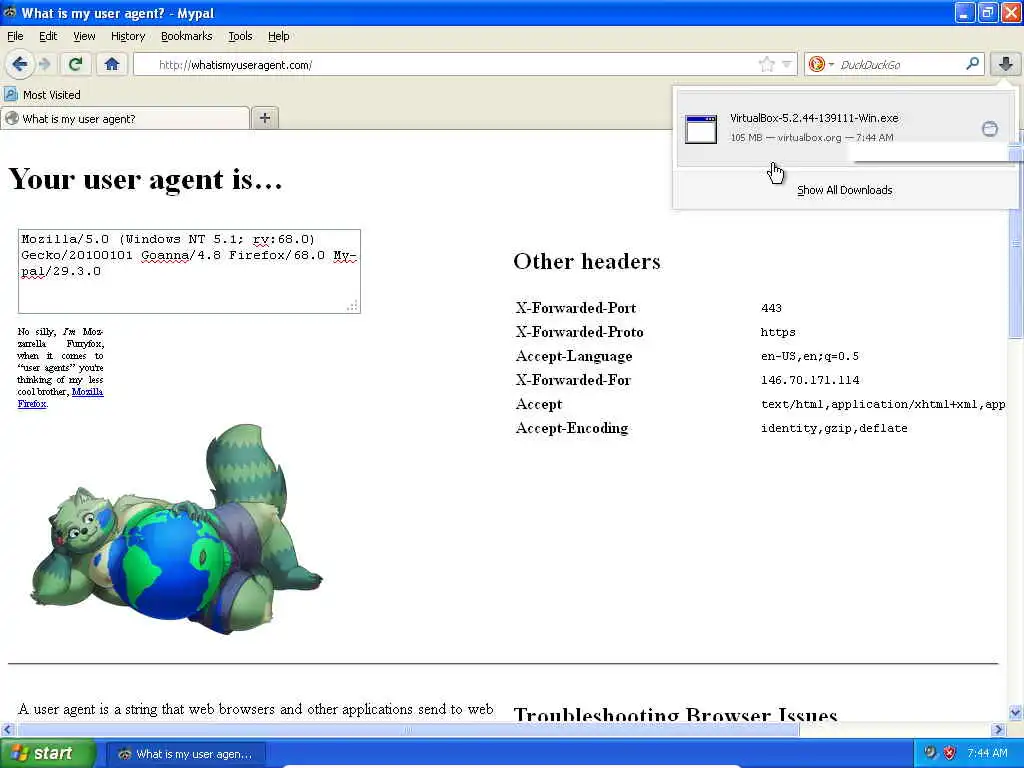Reload the current page

(76, 64)
